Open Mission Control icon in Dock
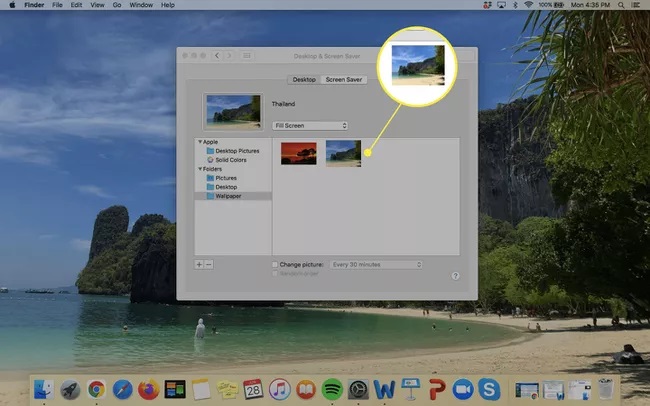Screen dimensions: 650x406 coord(175,390)
